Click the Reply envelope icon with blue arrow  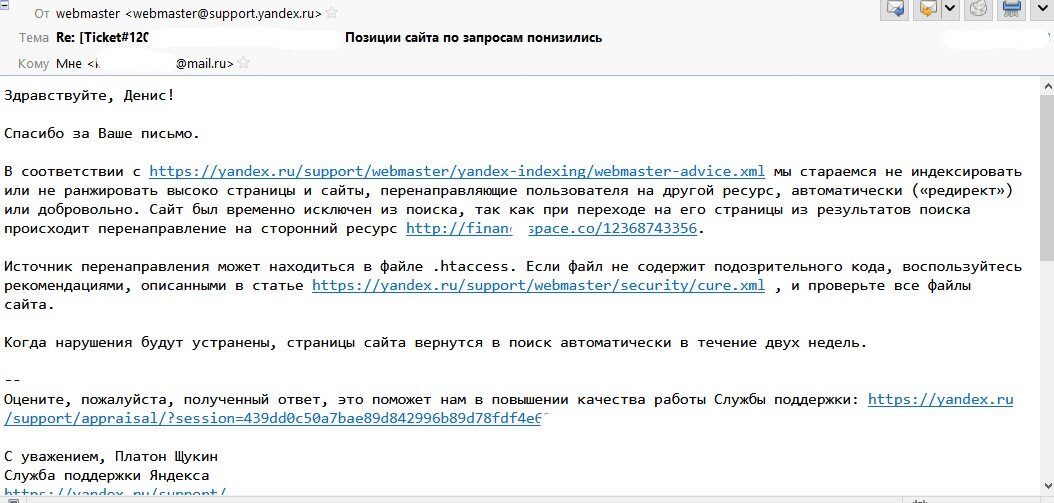[897, 9]
